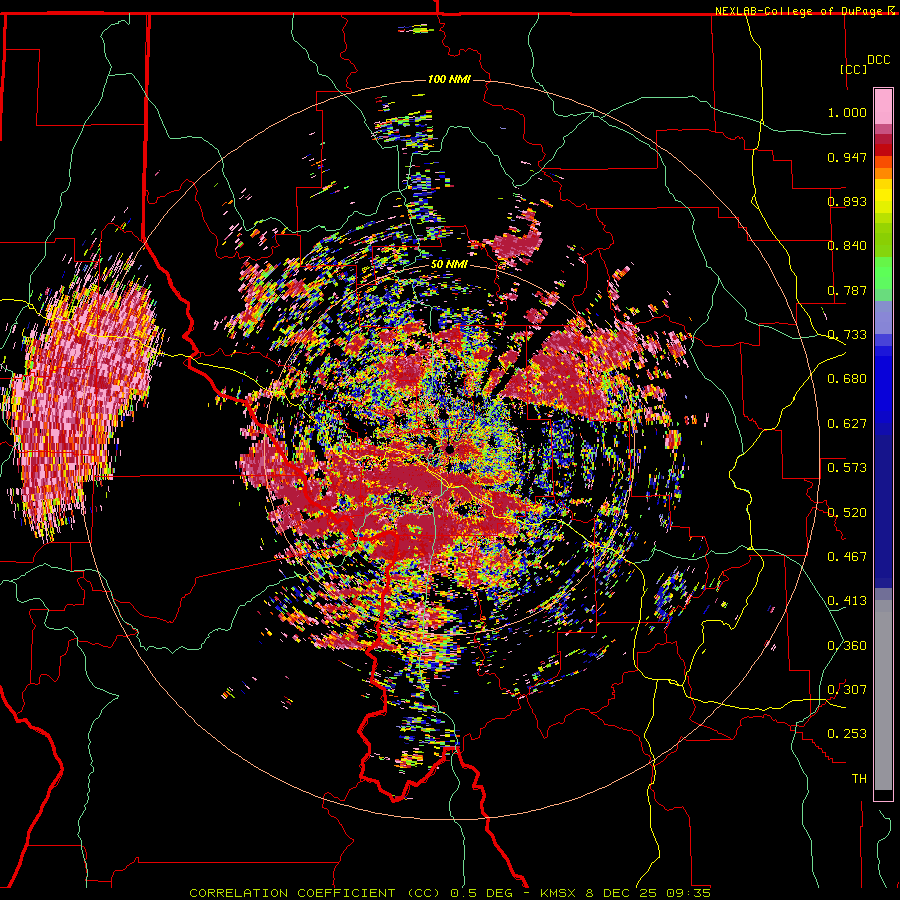Select the 0.253 scale value
The height and width of the screenshot is (900, 900).
tap(847, 734)
